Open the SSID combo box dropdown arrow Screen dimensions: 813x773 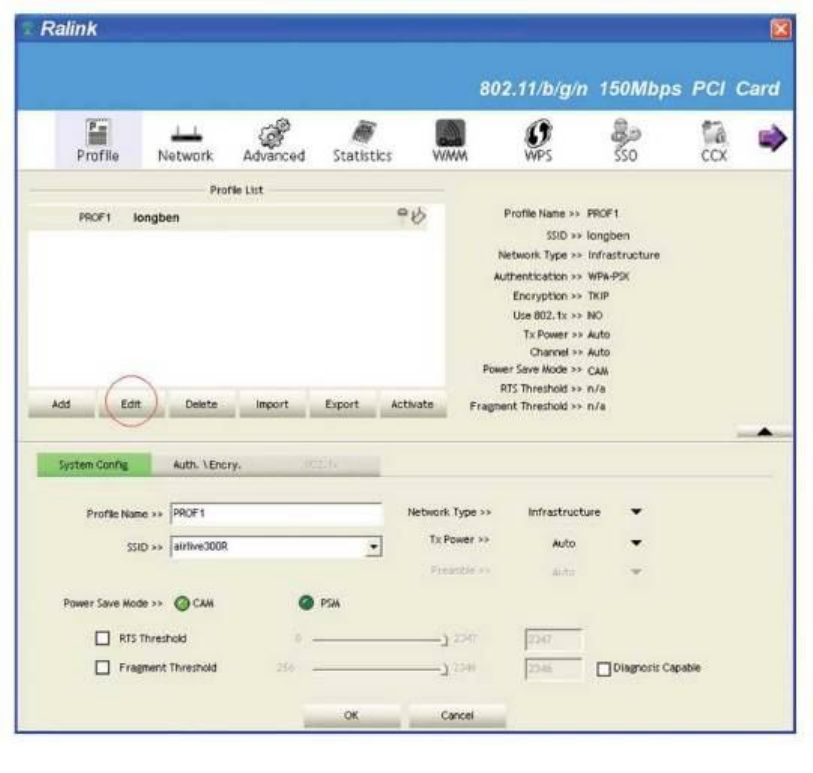[373, 546]
